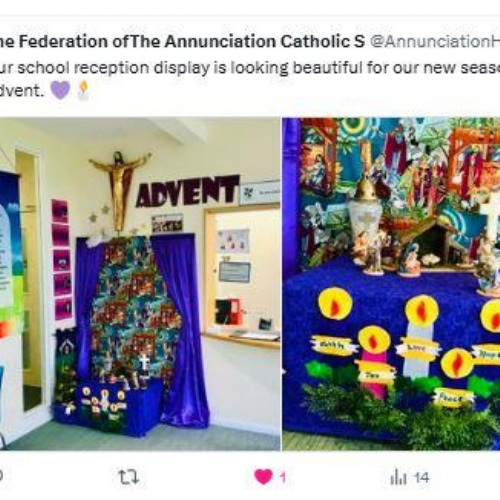Click the Peace banner in the right photo

(x=454, y=397)
